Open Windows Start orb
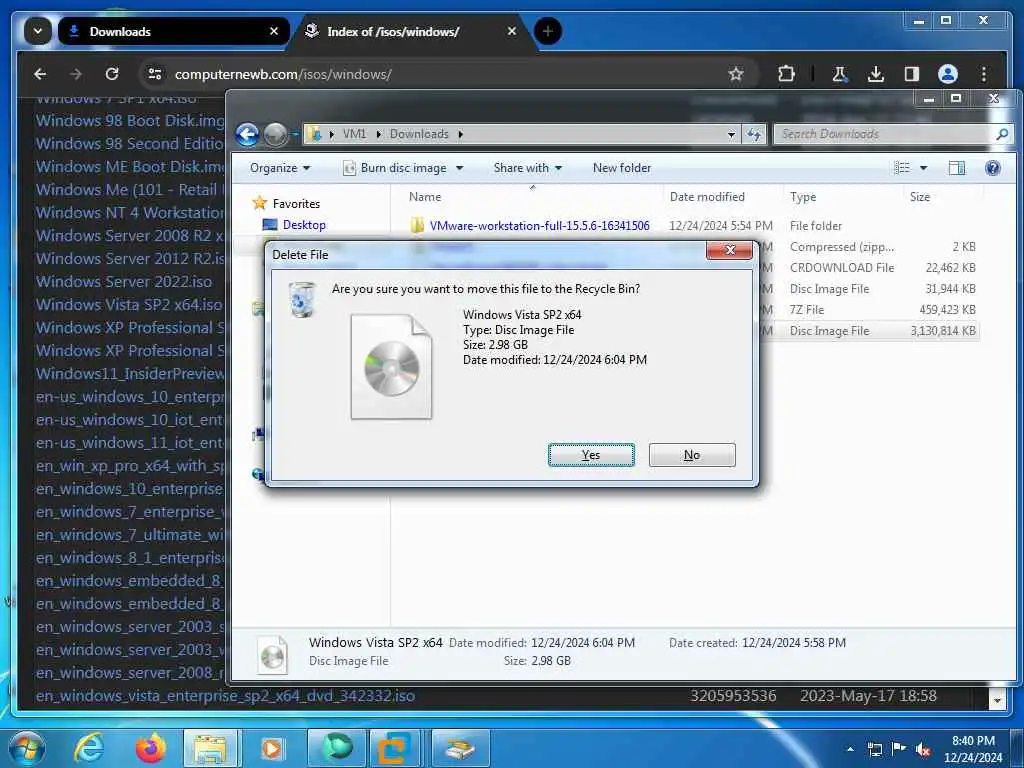Image resolution: width=1024 pixels, height=768 pixels. (x=26, y=748)
